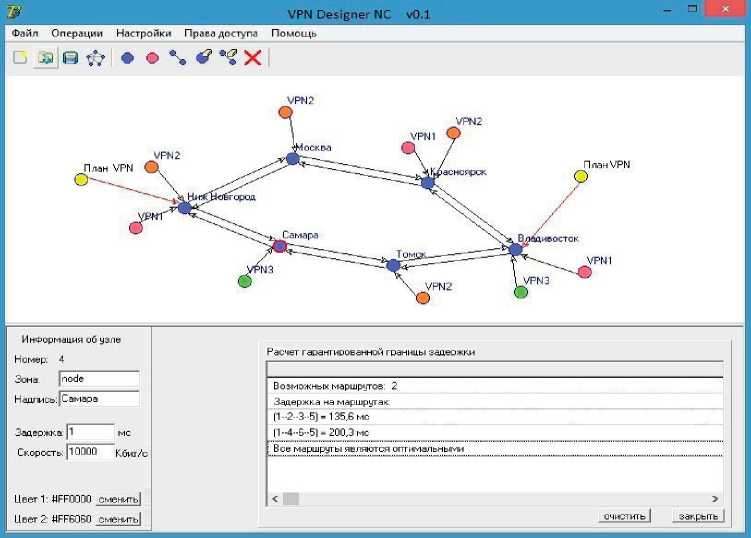
Task: Click the green VPN3 node below Владивосток
Action: [521, 292]
